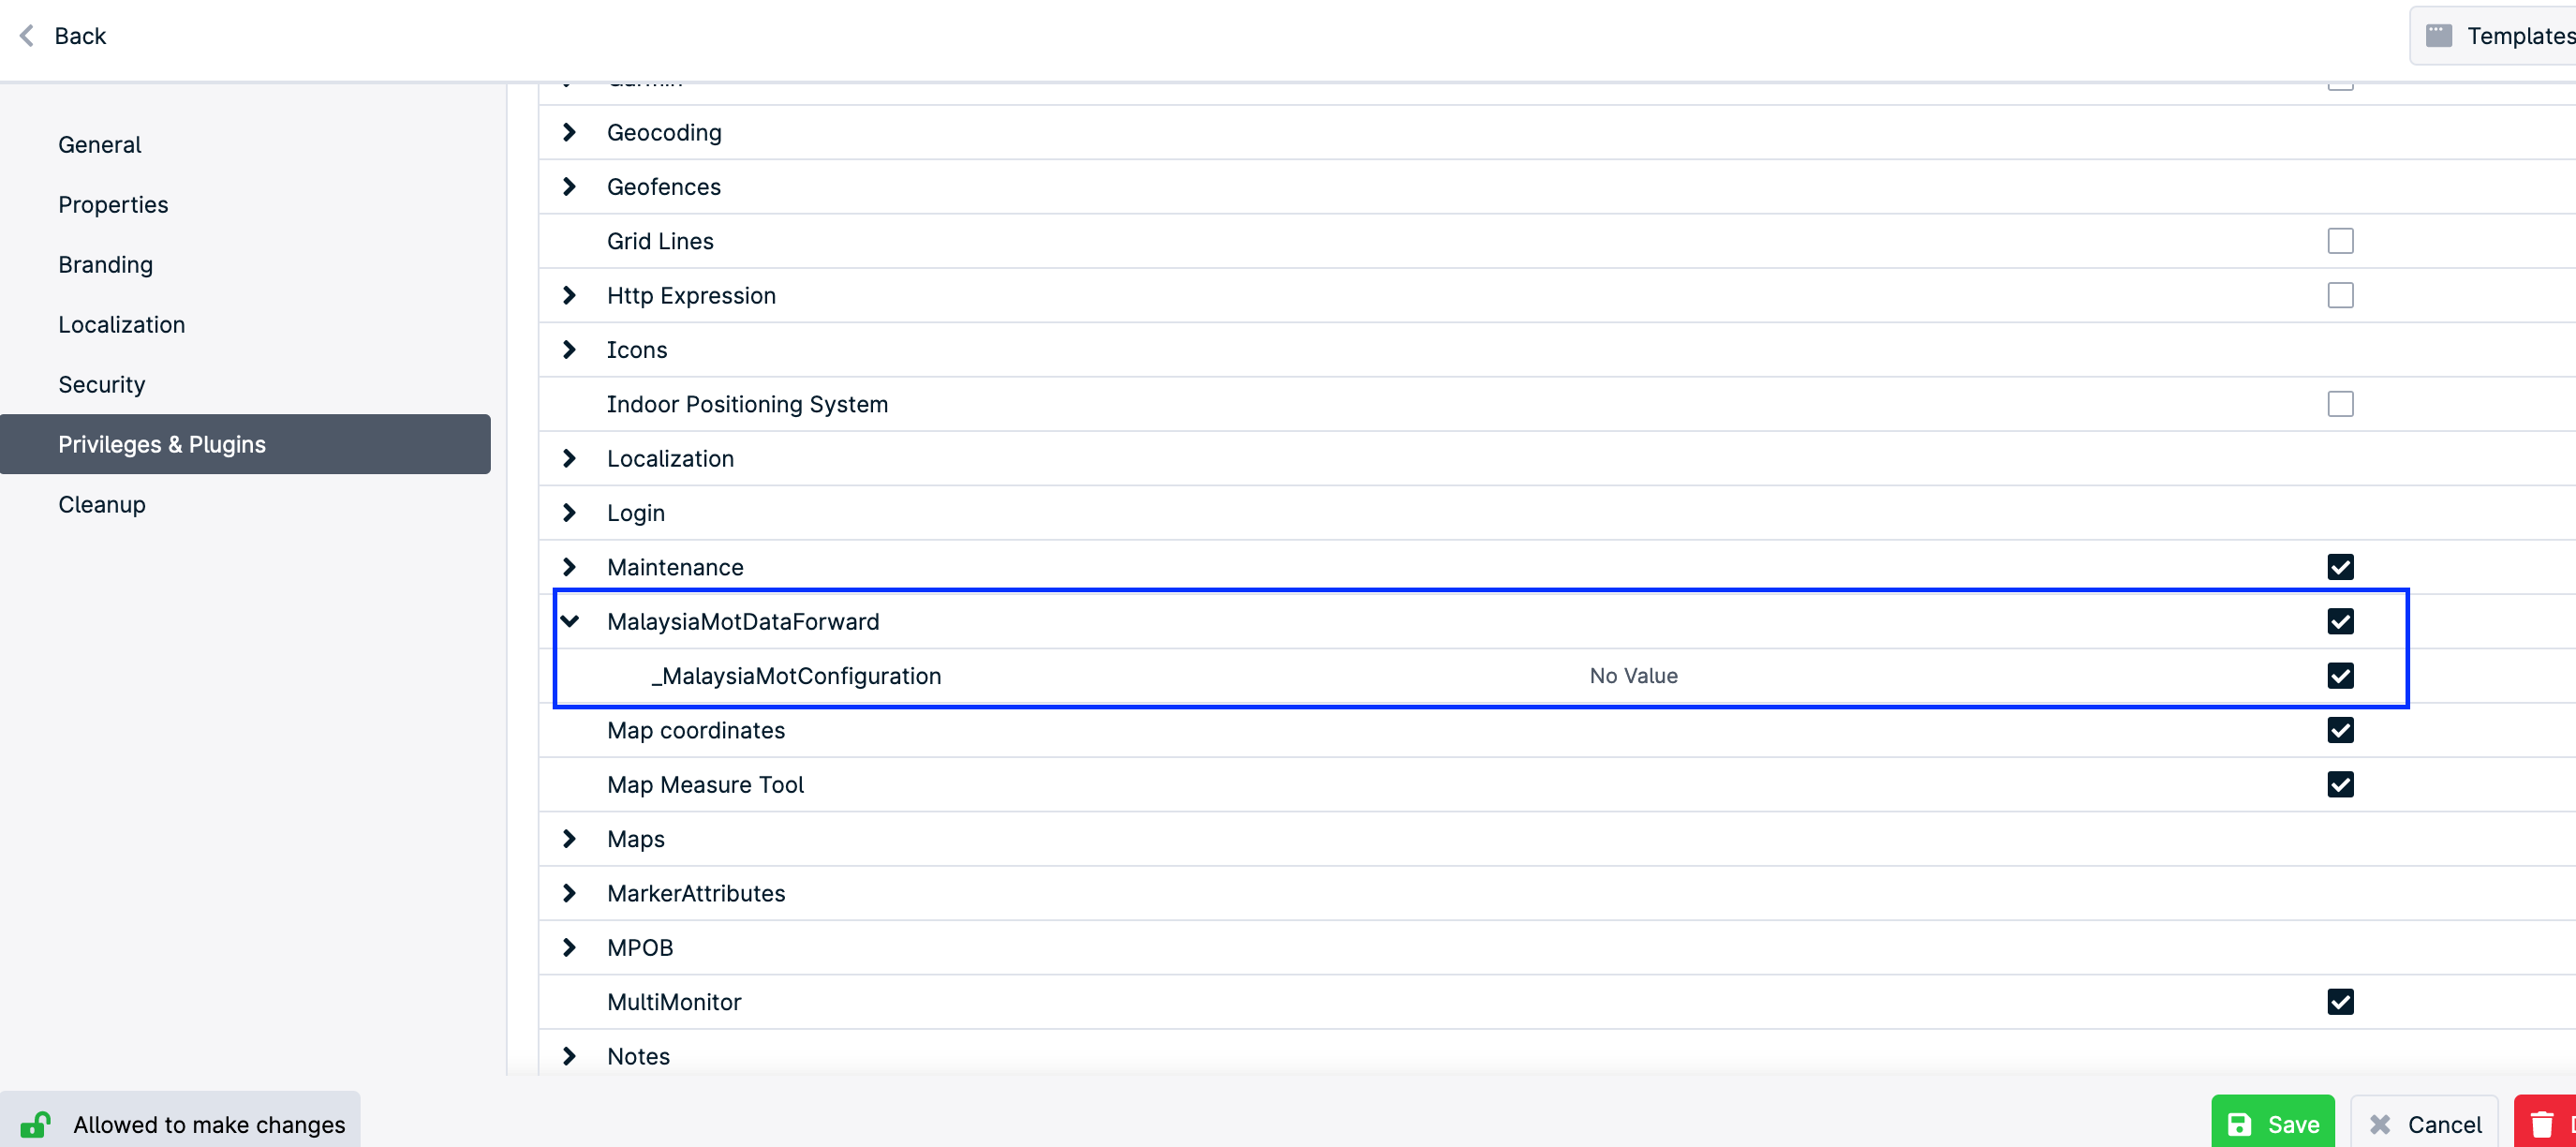Expand the Geocoding row
This screenshot has height=1147, width=2576.
pyautogui.click(x=569, y=132)
